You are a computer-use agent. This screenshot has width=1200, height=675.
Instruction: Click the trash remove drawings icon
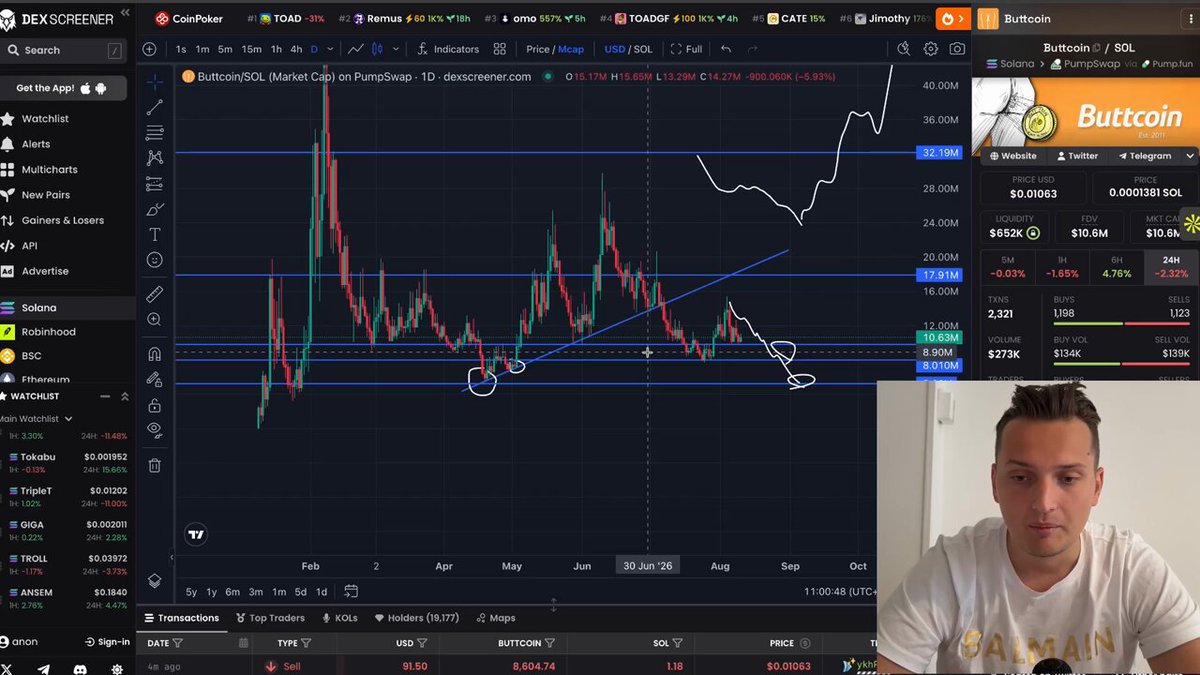tap(155, 465)
